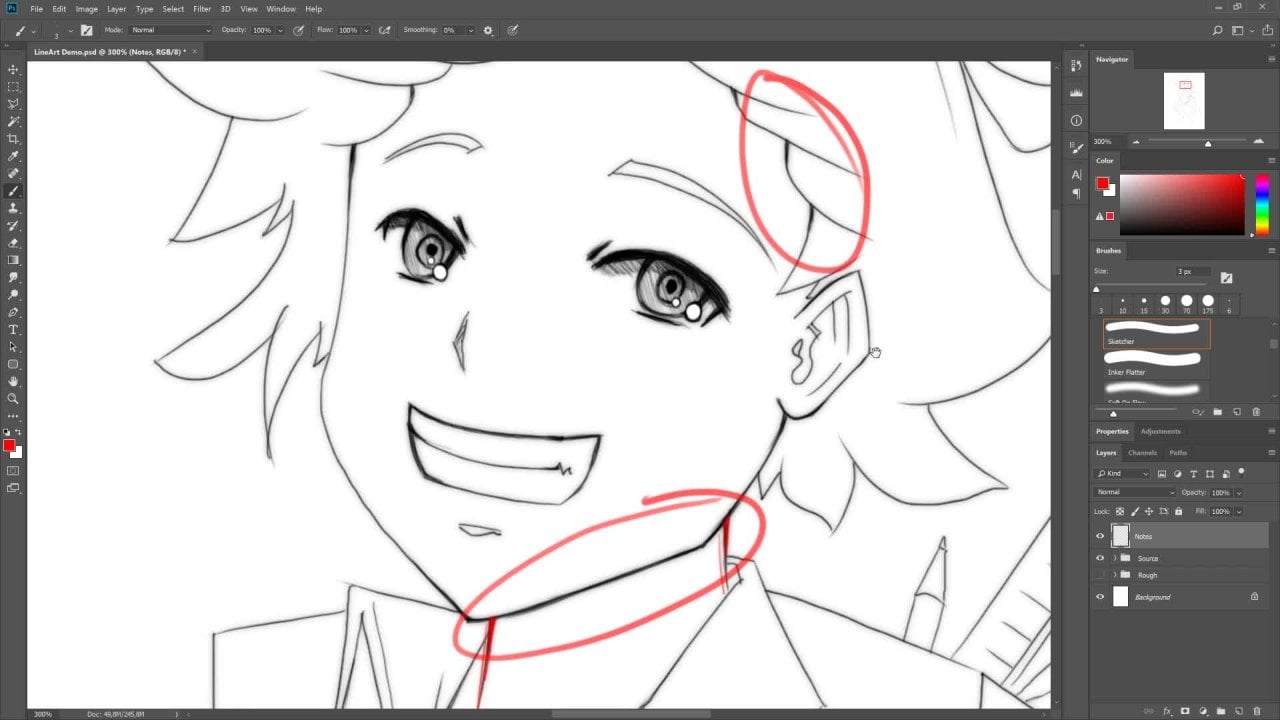This screenshot has height=720, width=1280.
Task: Choose the Hand tool
Action: pyautogui.click(x=14, y=381)
